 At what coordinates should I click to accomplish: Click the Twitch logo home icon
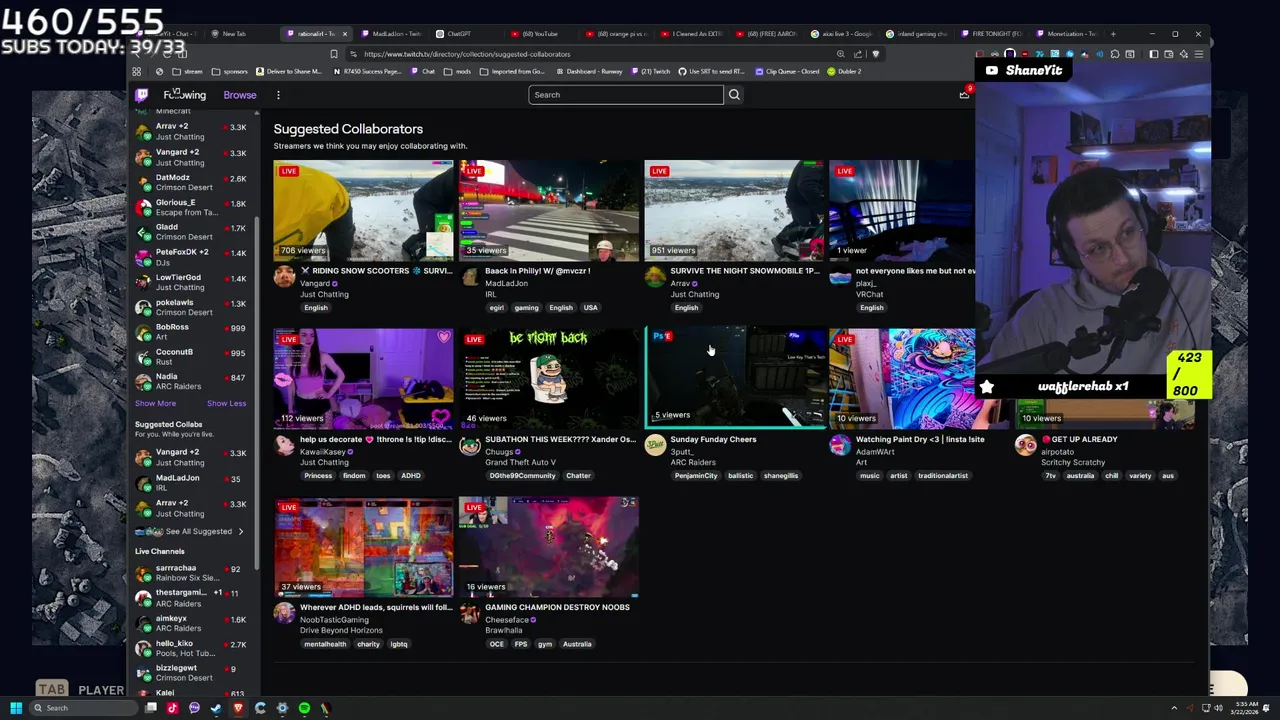pos(142,95)
